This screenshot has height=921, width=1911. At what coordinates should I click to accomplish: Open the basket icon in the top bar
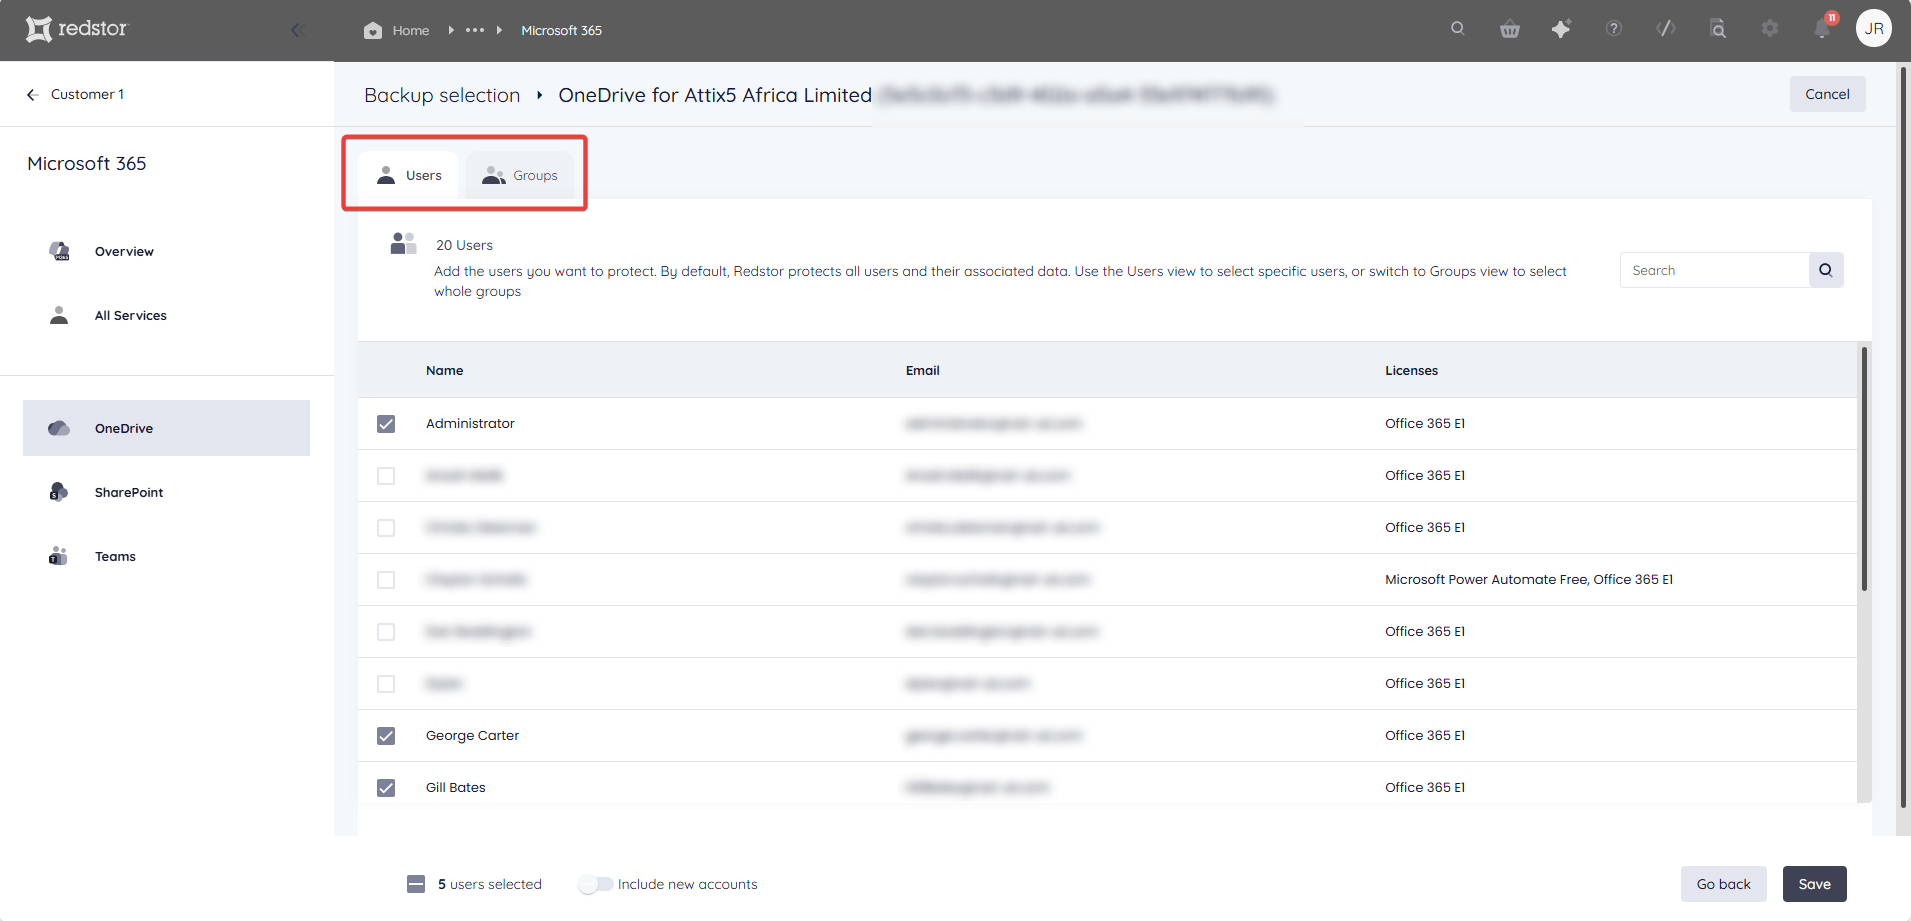click(x=1510, y=29)
